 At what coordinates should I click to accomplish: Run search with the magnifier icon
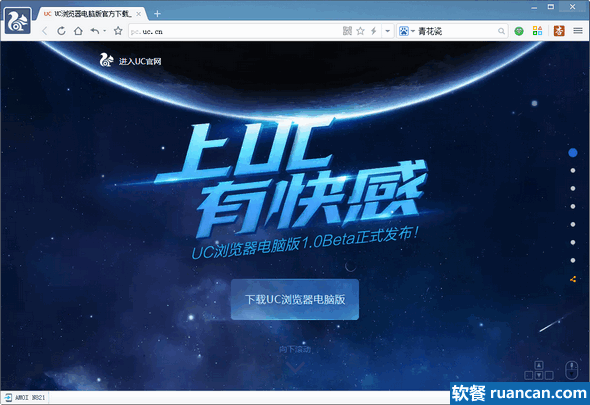501,31
